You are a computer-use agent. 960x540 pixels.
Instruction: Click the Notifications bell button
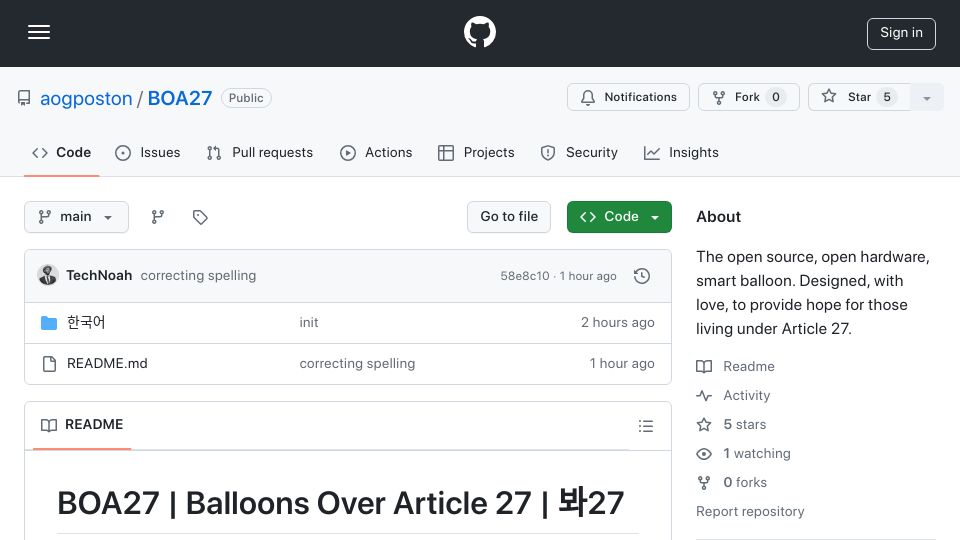point(628,97)
